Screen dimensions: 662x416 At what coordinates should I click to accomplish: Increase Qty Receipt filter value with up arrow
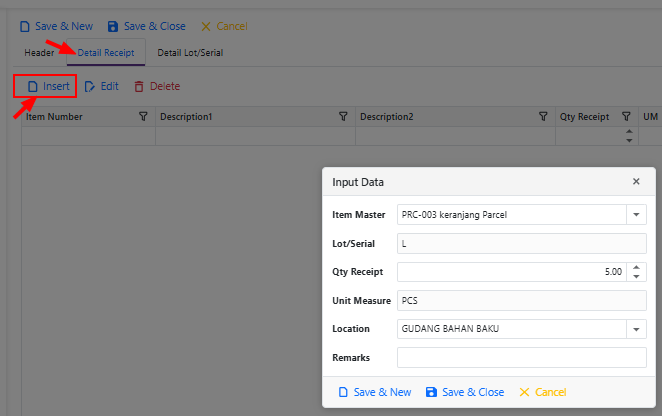pos(629,131)
